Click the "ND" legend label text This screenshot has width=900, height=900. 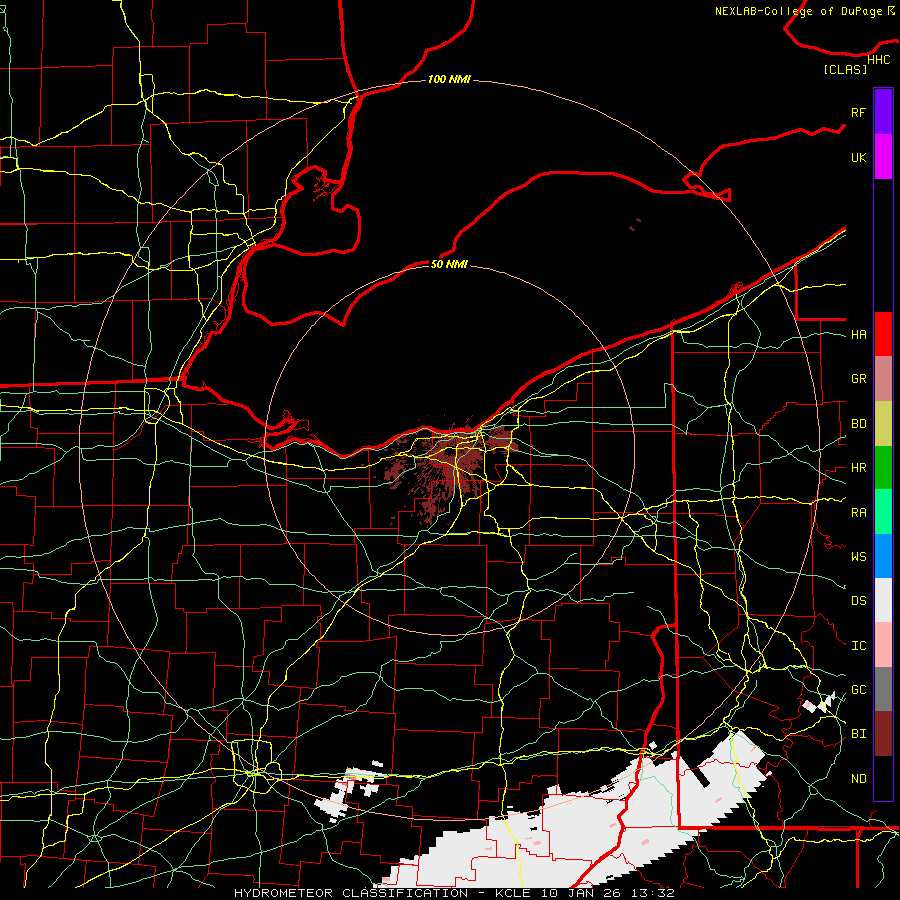pos(858,779)
